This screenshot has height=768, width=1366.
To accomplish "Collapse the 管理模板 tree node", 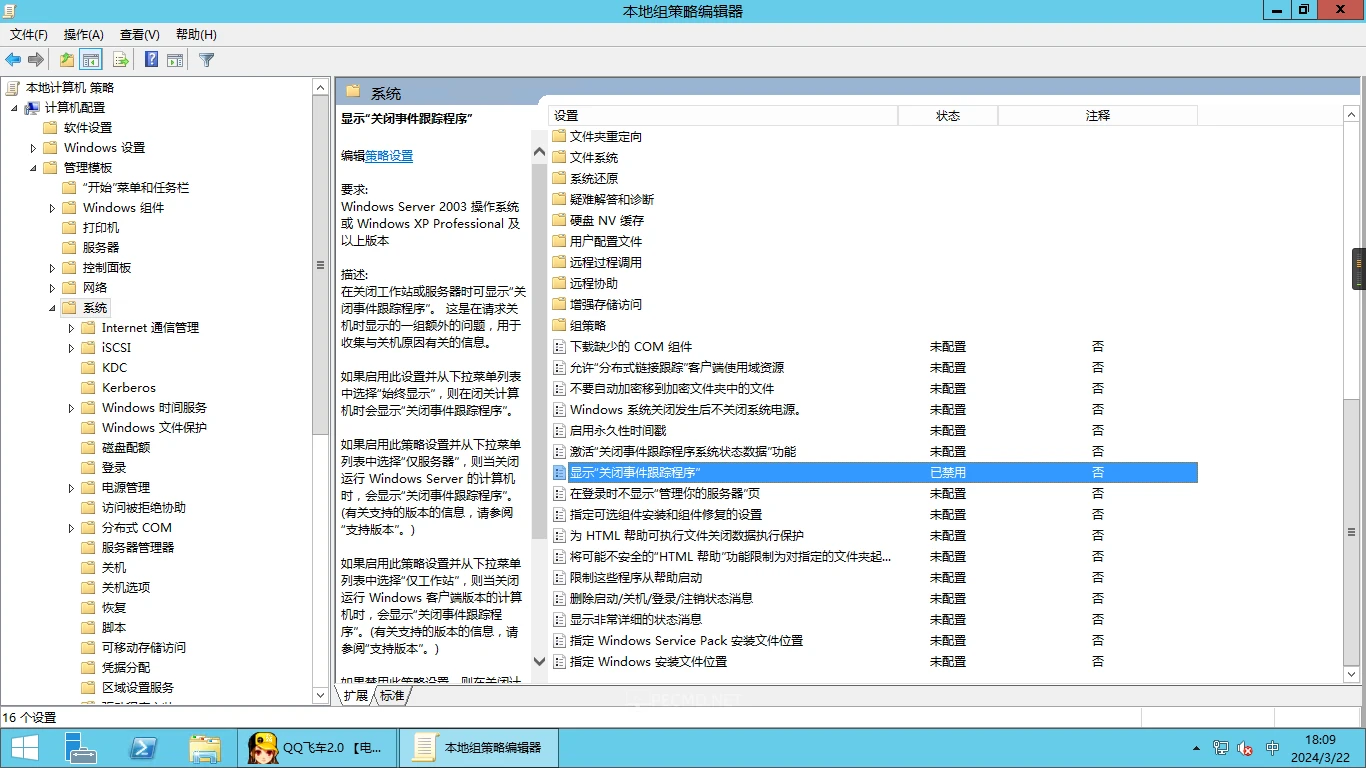I will click(x=33, y=167).
